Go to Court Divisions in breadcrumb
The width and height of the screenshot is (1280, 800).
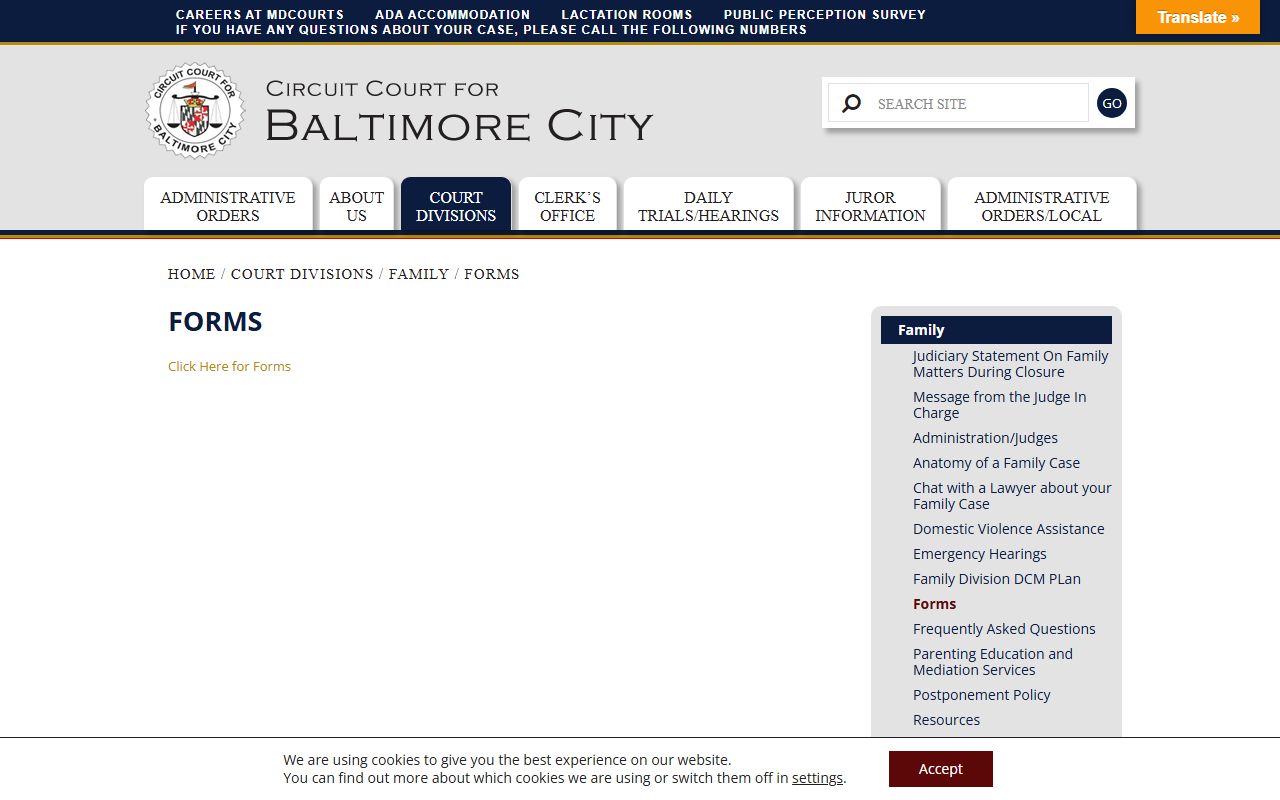point(302,274)
